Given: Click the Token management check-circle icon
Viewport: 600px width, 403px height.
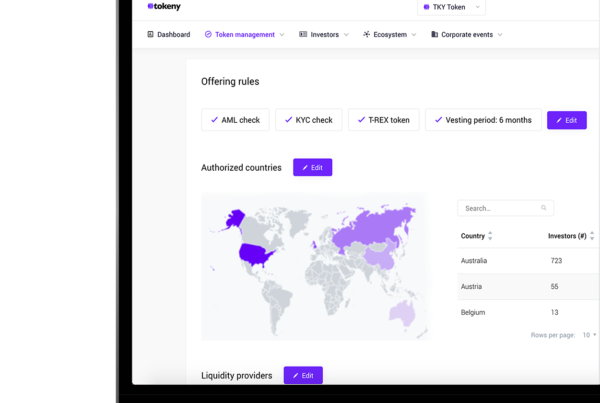Looking at the screenshot, I should click(208, 34).
